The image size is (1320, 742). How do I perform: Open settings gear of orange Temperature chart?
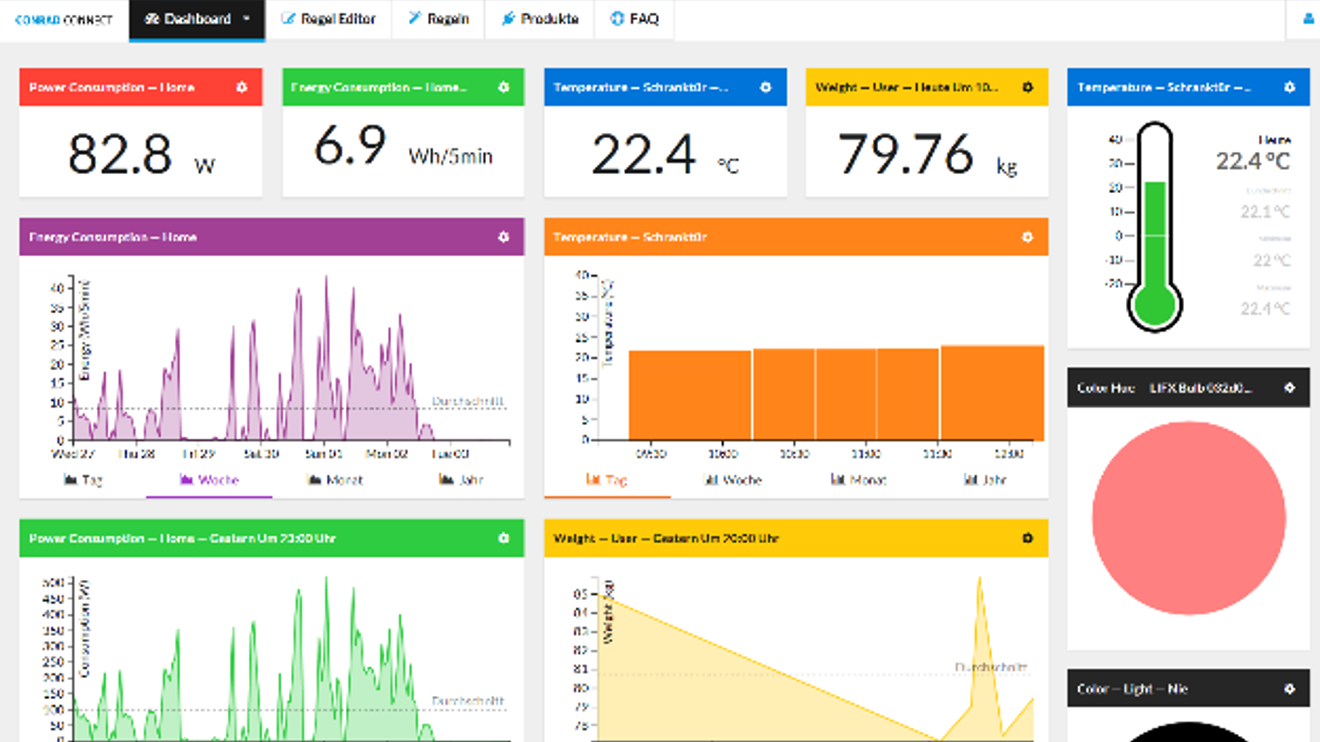1028,237
